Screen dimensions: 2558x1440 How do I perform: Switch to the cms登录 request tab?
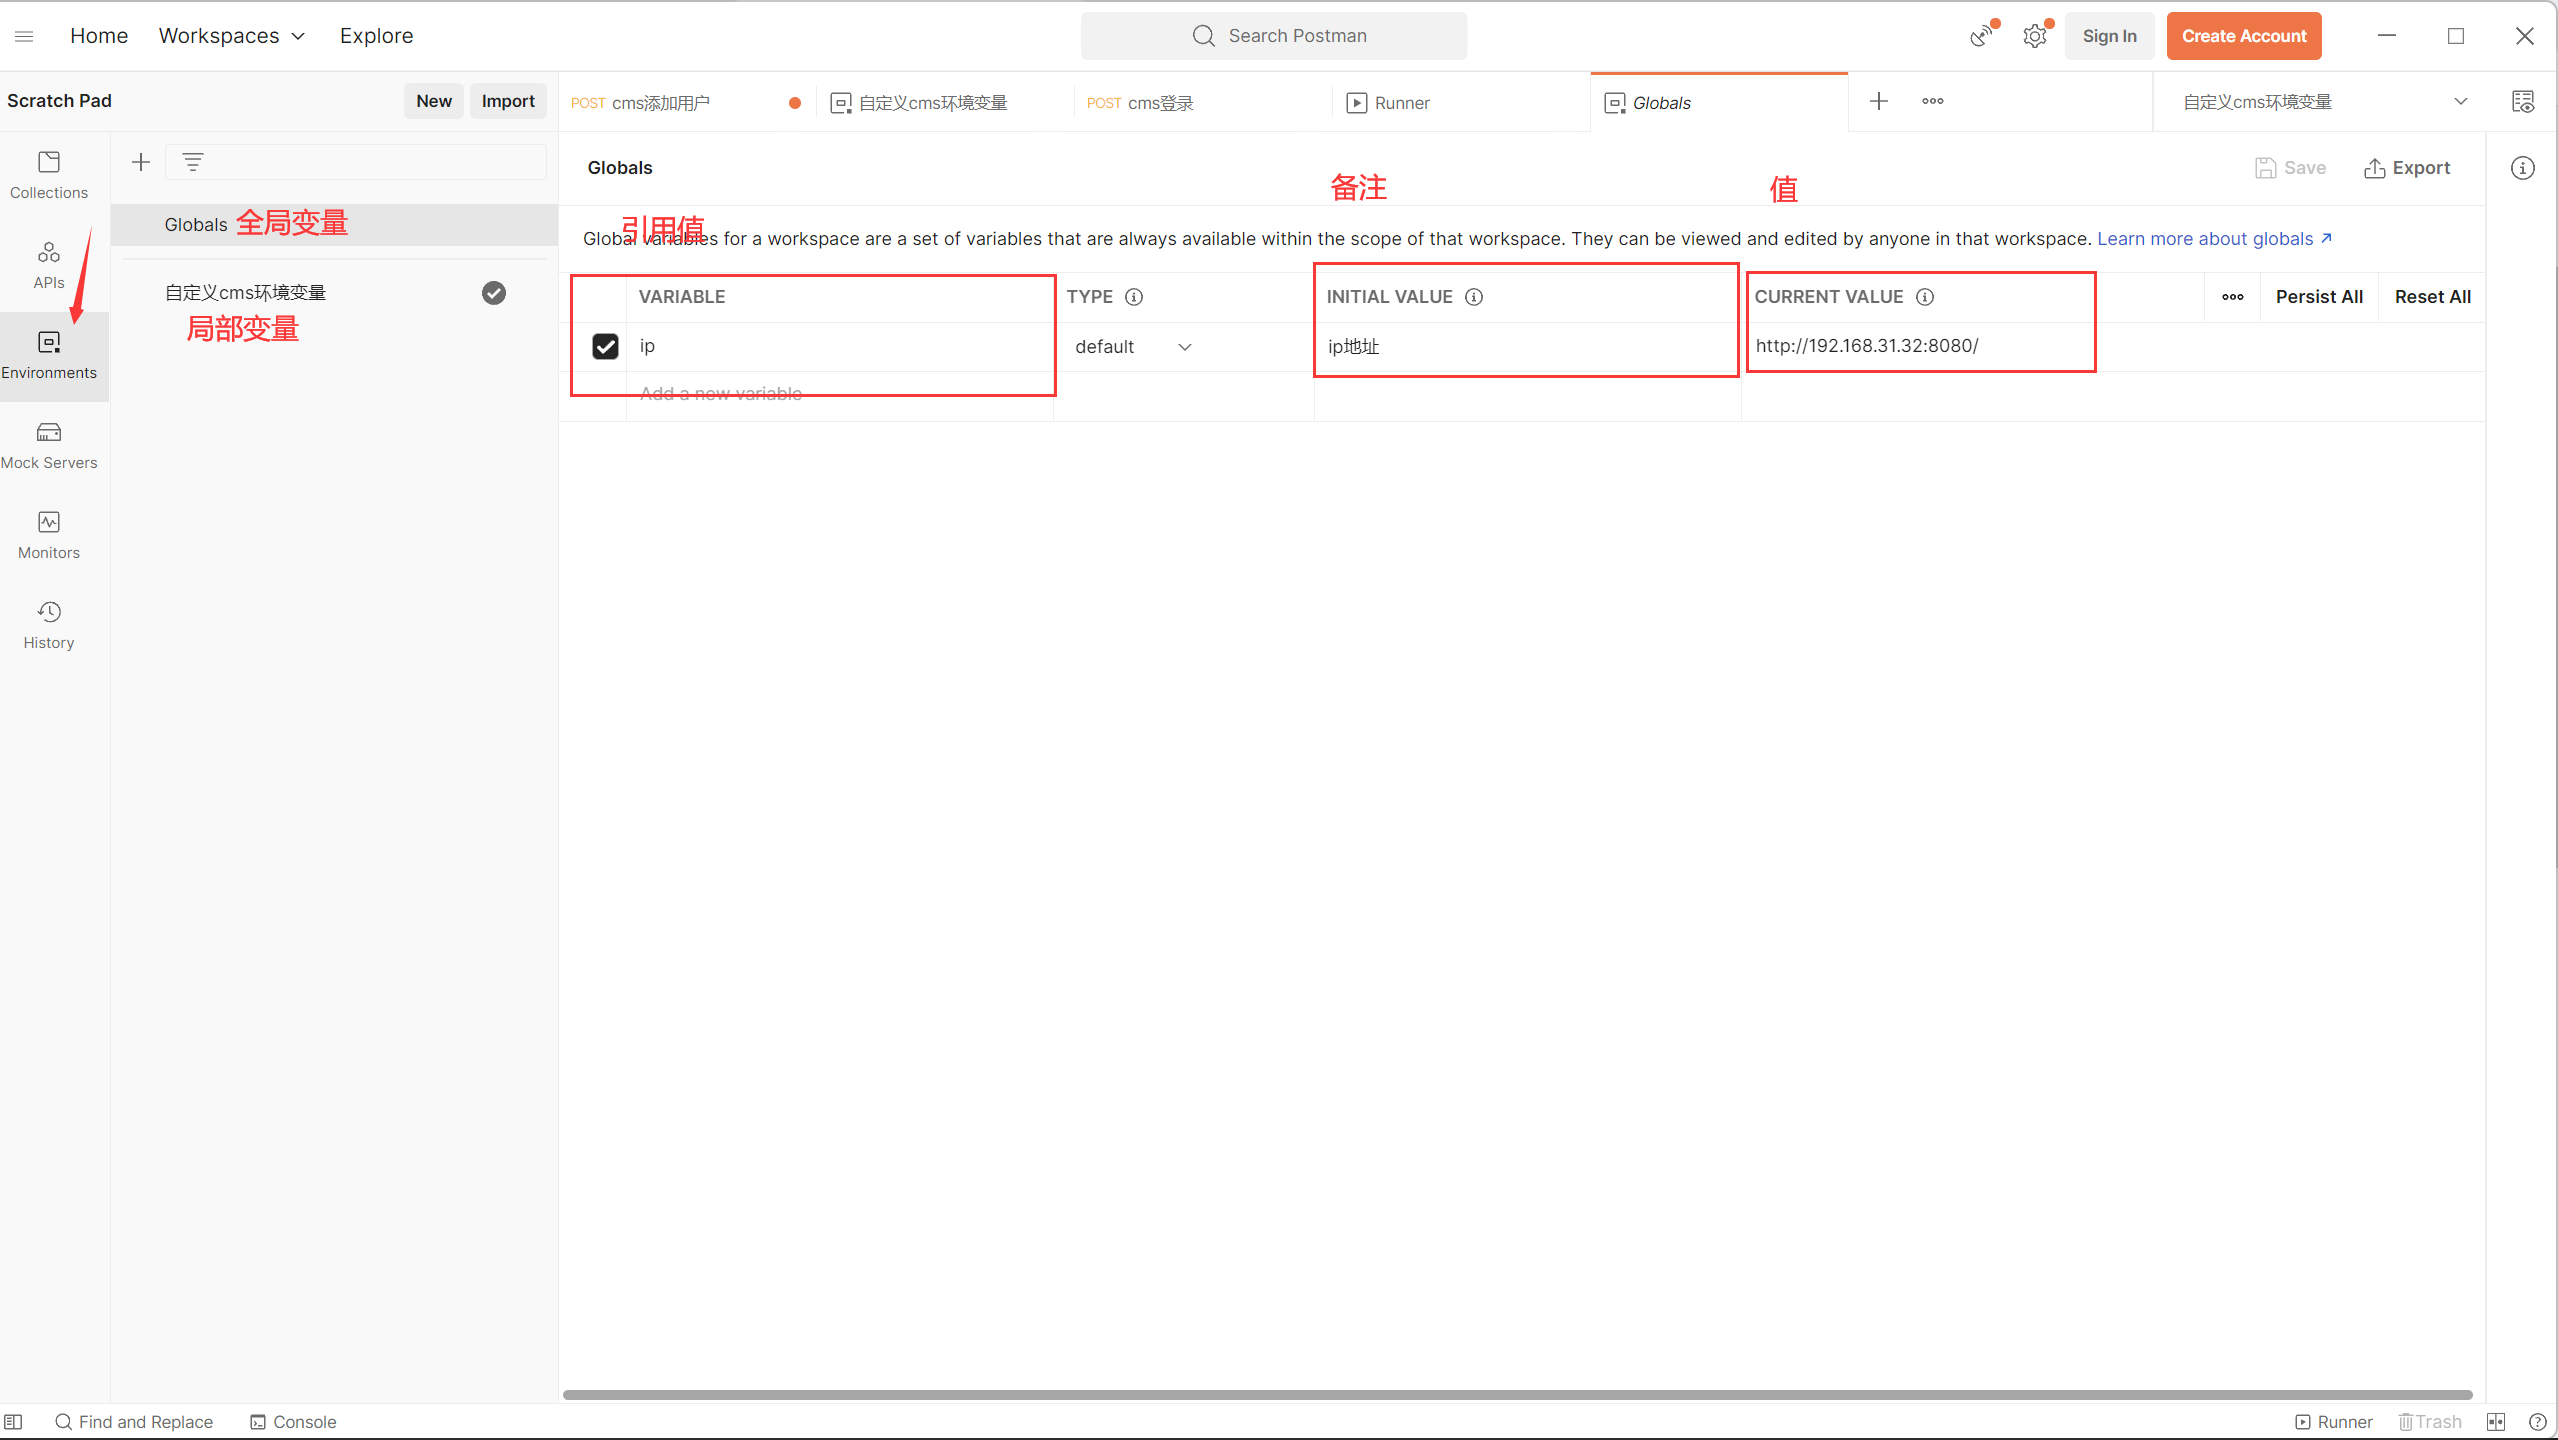click(x=1160, y=103)
